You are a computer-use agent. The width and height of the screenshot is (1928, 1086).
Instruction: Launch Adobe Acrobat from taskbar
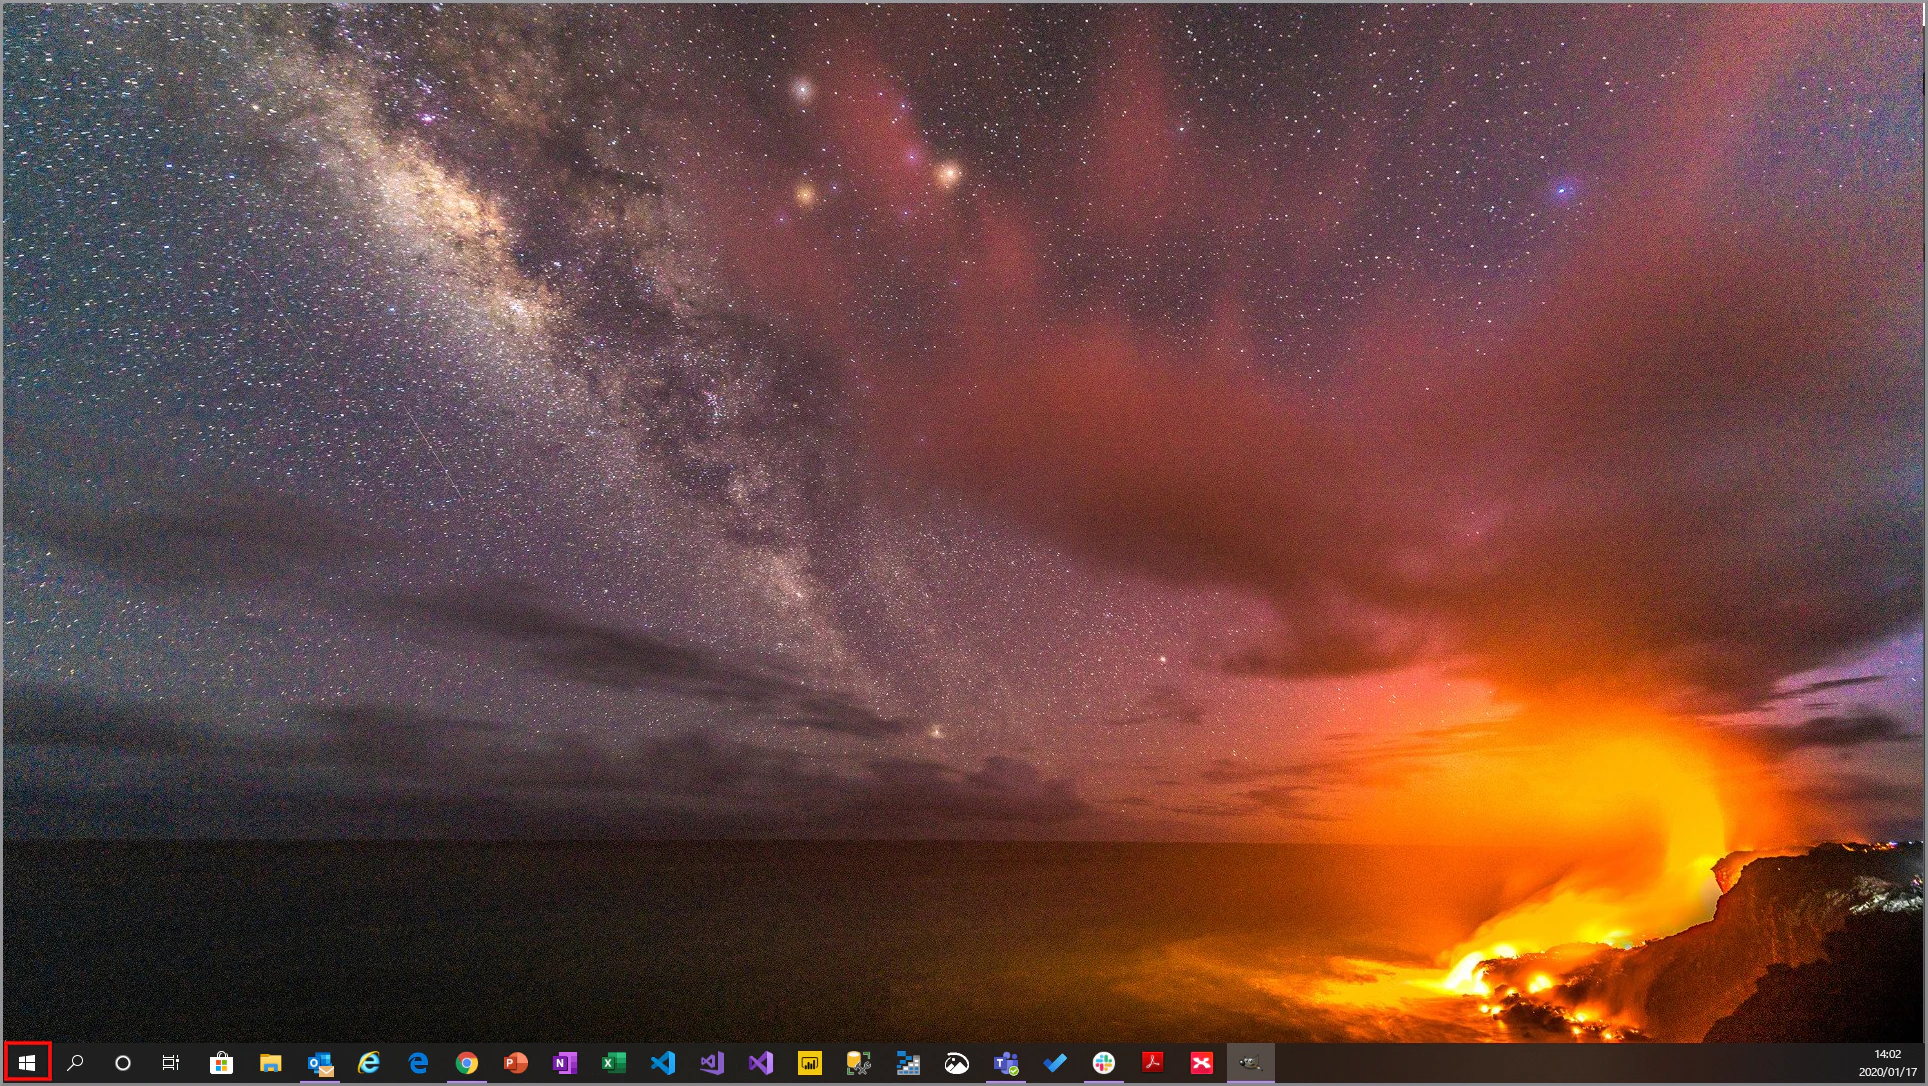tap(1153, 1063)
